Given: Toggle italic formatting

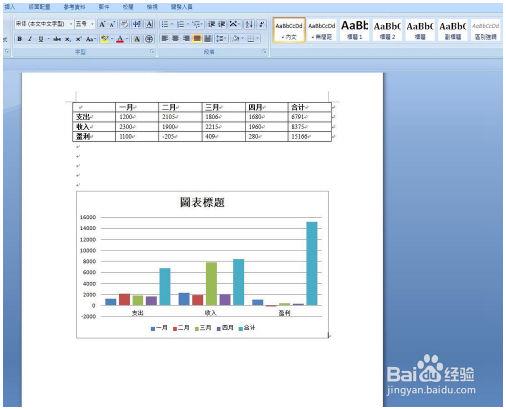Looking at the screenshot, I should (30, 39).
